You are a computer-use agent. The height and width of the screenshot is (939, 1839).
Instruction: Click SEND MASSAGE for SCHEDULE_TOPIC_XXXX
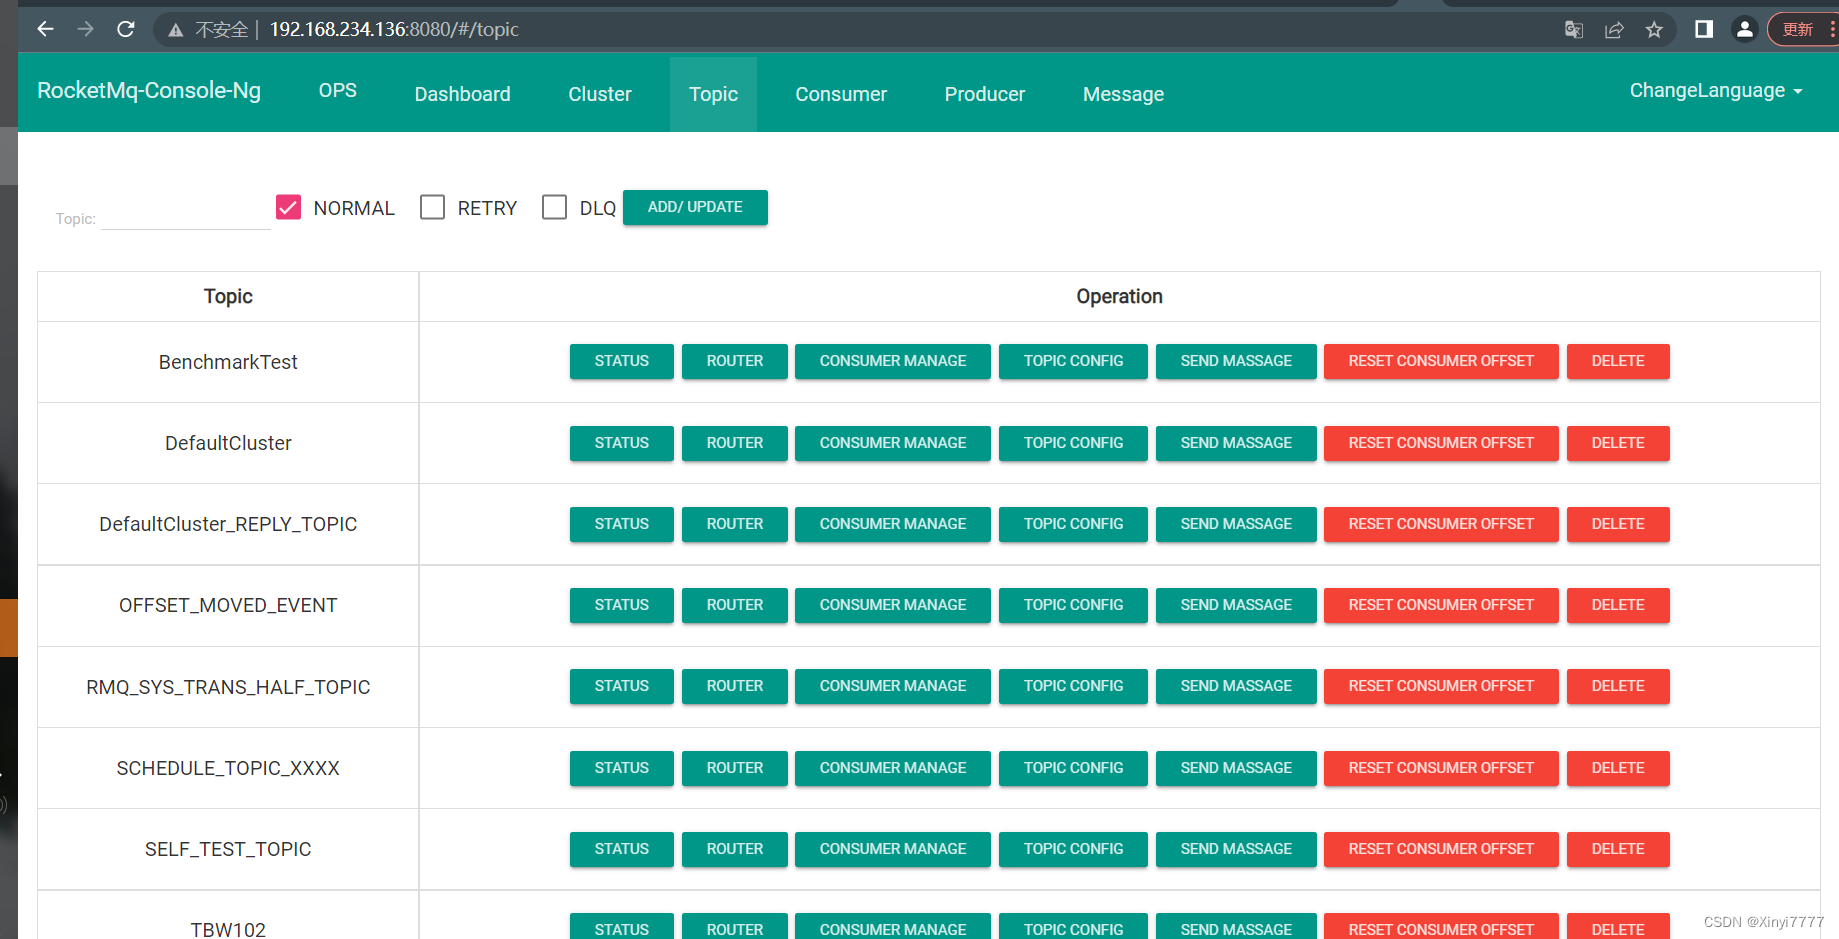coord(1236,768)
